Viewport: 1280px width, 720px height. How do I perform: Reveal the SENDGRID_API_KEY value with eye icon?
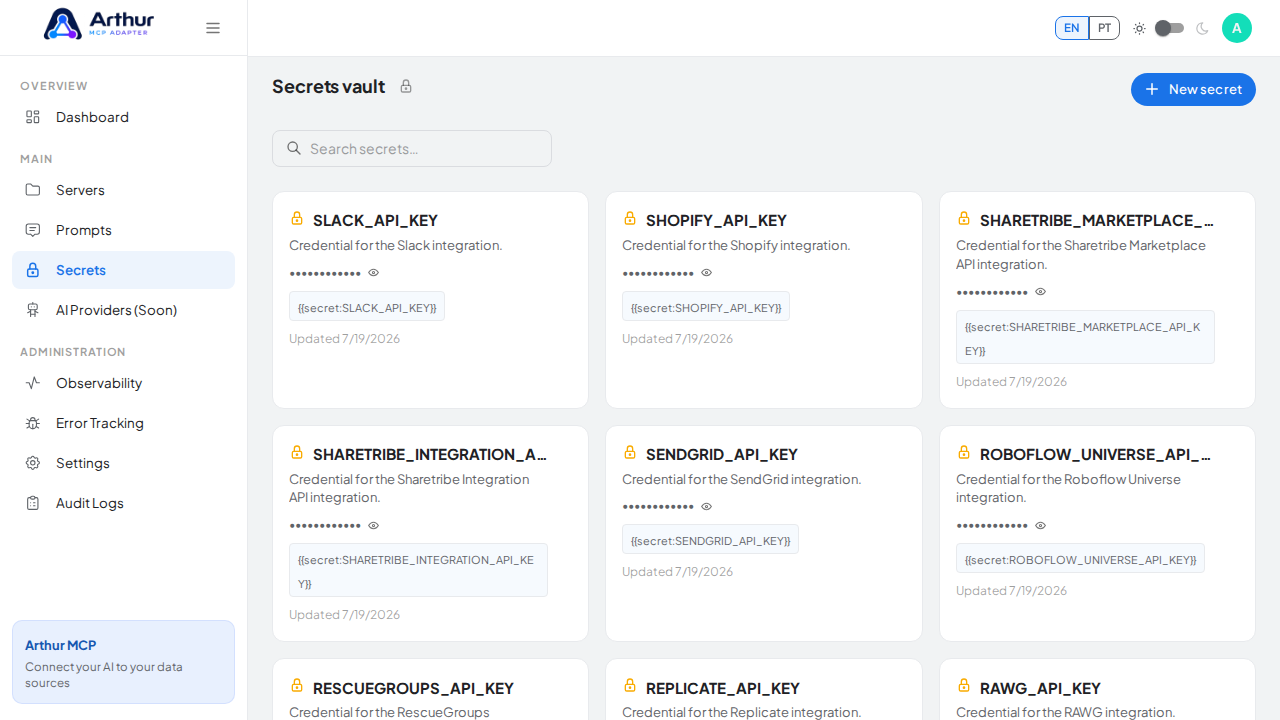tap(707, 507)
